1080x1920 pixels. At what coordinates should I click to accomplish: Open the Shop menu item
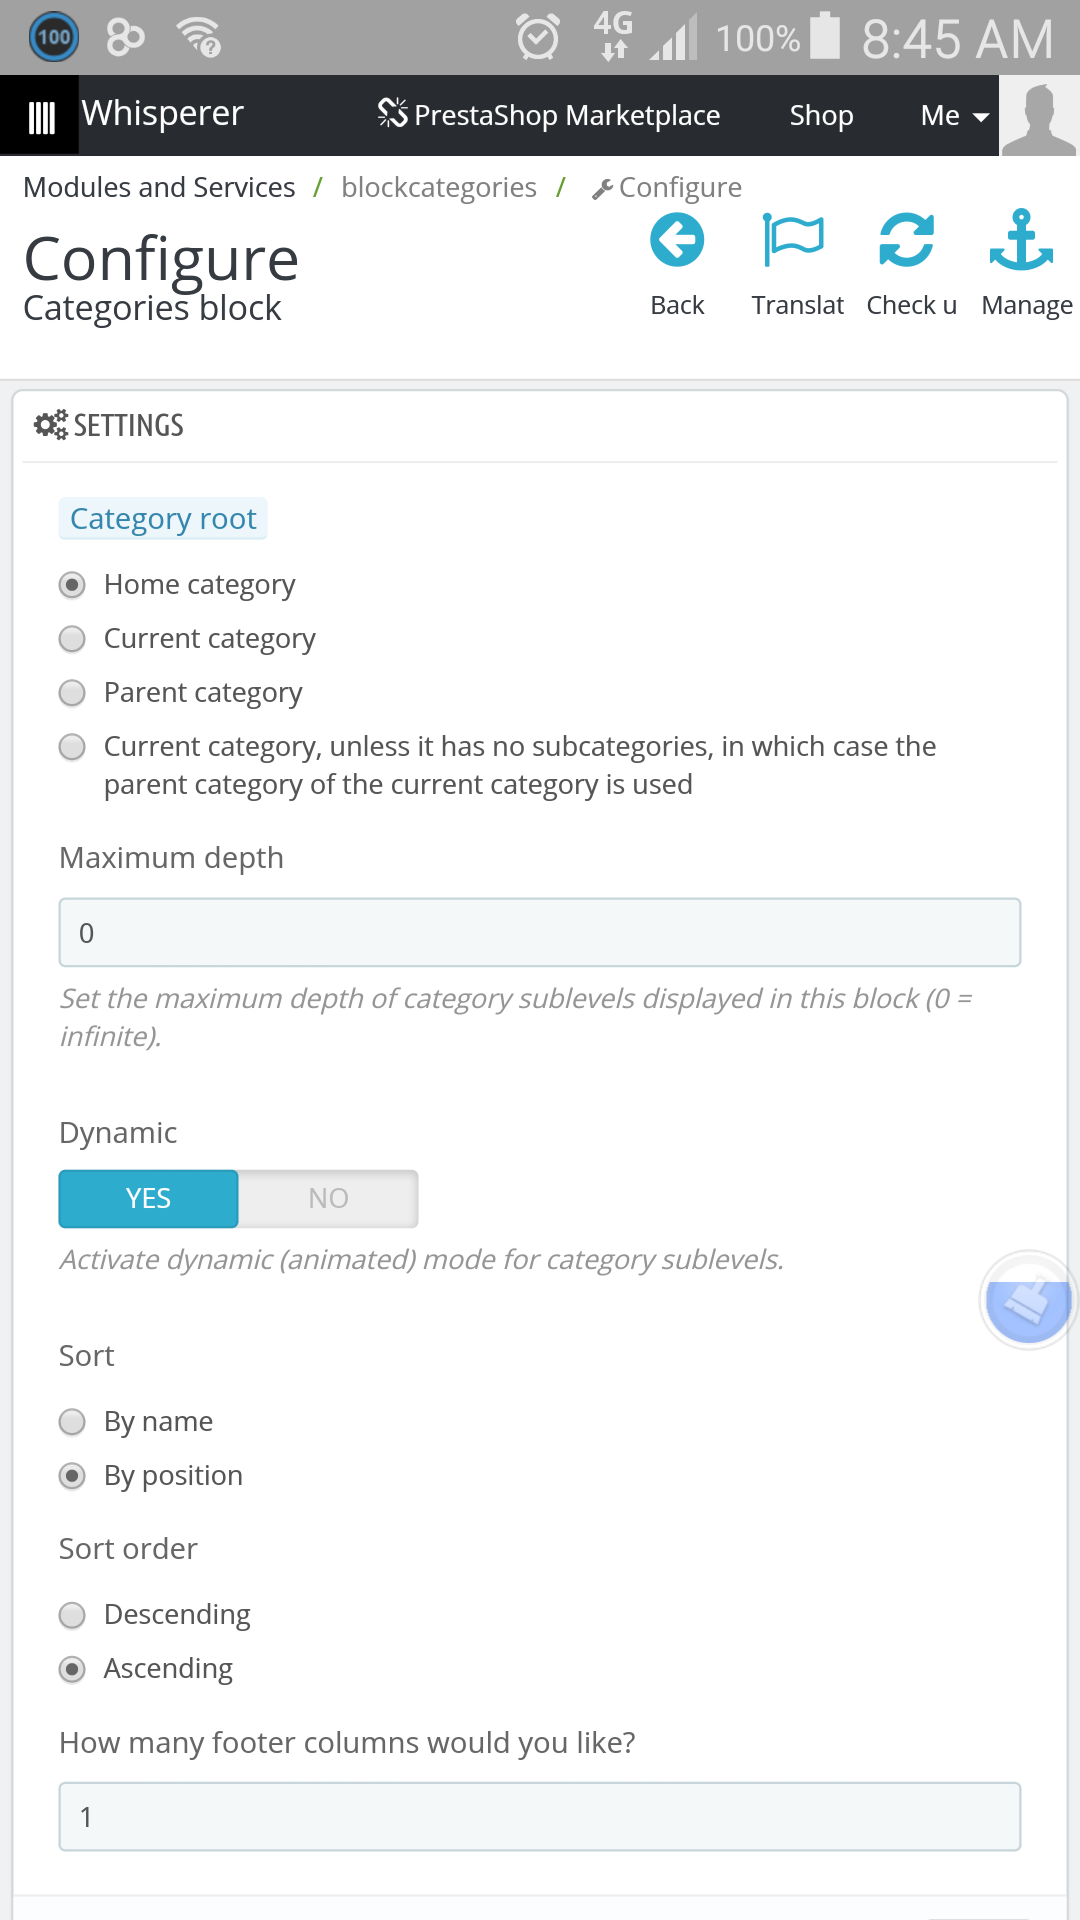point(821,116)
